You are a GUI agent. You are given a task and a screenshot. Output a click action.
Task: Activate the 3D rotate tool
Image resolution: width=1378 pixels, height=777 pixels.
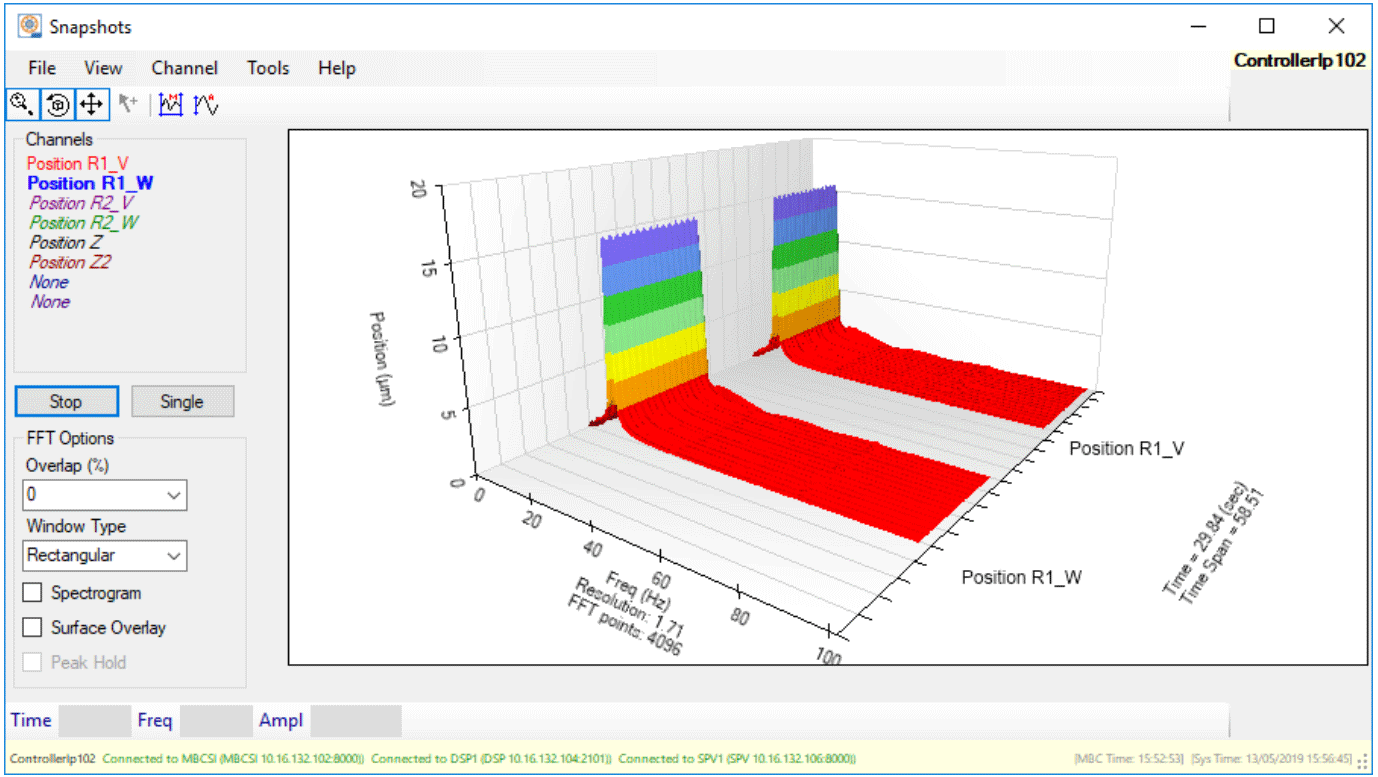tap(57, 104)
